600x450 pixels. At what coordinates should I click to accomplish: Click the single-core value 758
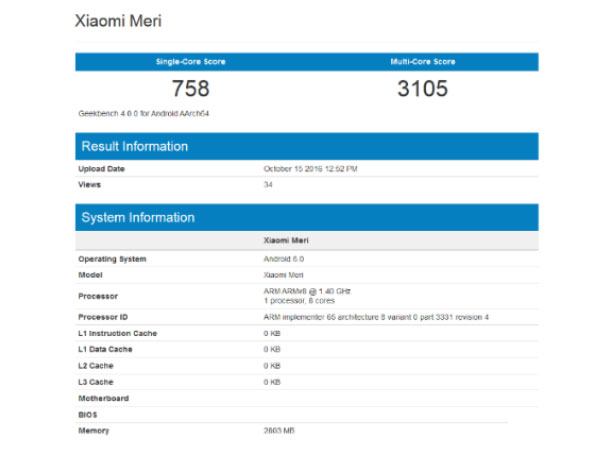[191, 88]
